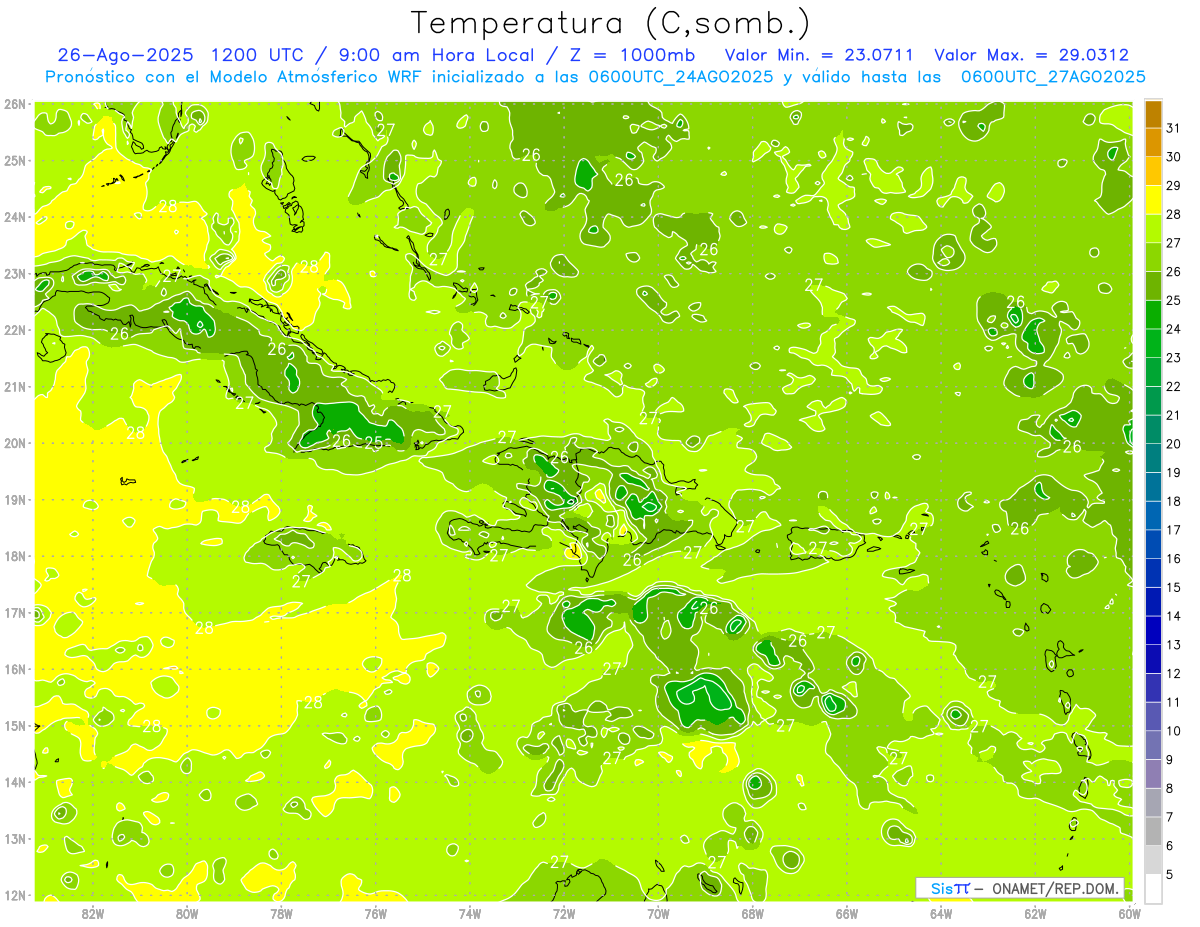Click the light grey legend swatch between 5 and 6
Viewport: 1200px width, 927px height.
pos(1153,859)
